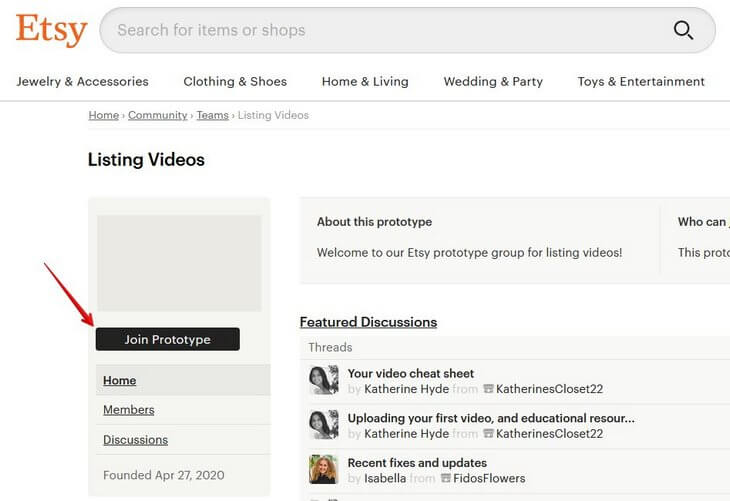Open KatherinesCloset22 shop under 'Your video cheat sheet'
Image resolution: width=730 pixels, height=501 pixels.
click(549, 389)
